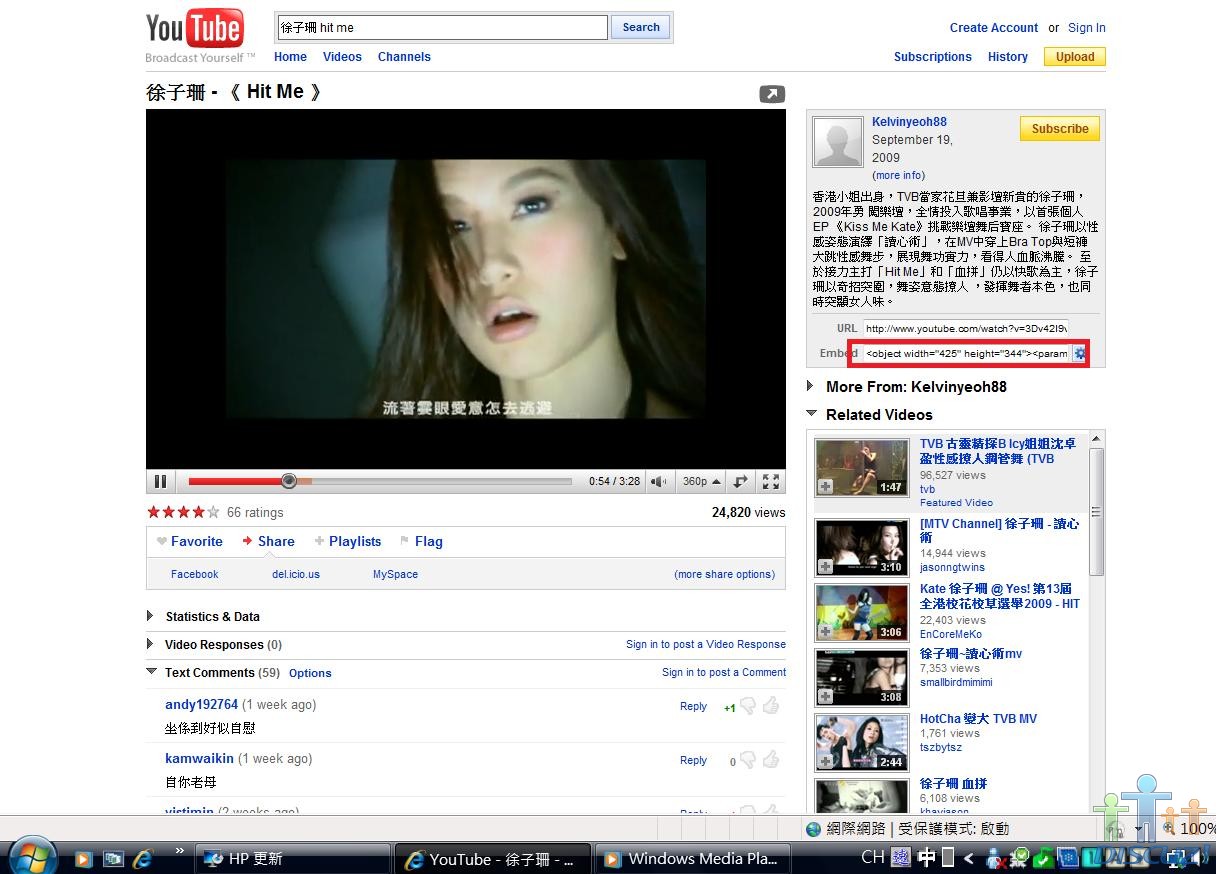The width and height of the screenshot is (1216, 874).
Task: Expand More From: Kelvinyeoh88 section
Action: (811, 386)
